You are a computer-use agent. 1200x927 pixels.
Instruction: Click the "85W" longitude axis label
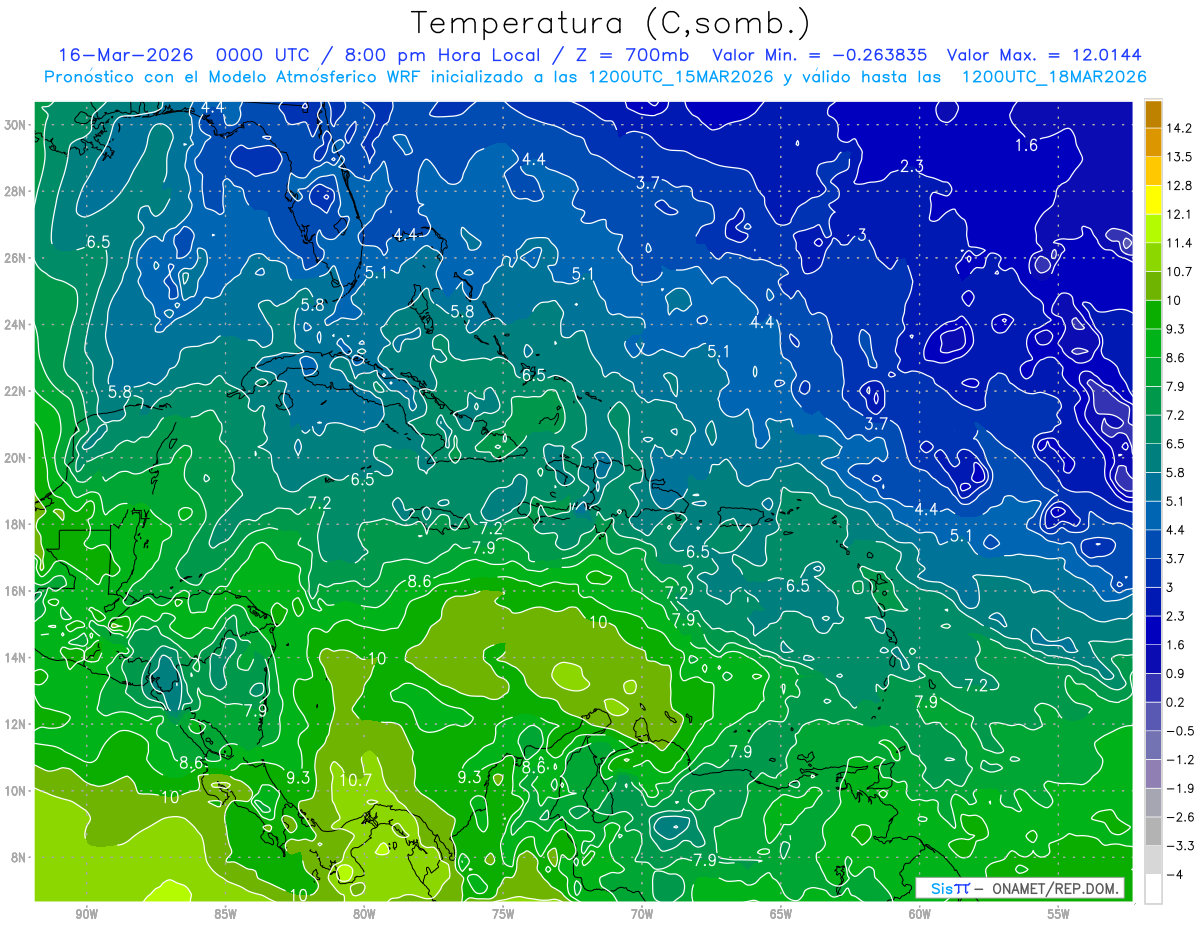click(x=225, y=914)
